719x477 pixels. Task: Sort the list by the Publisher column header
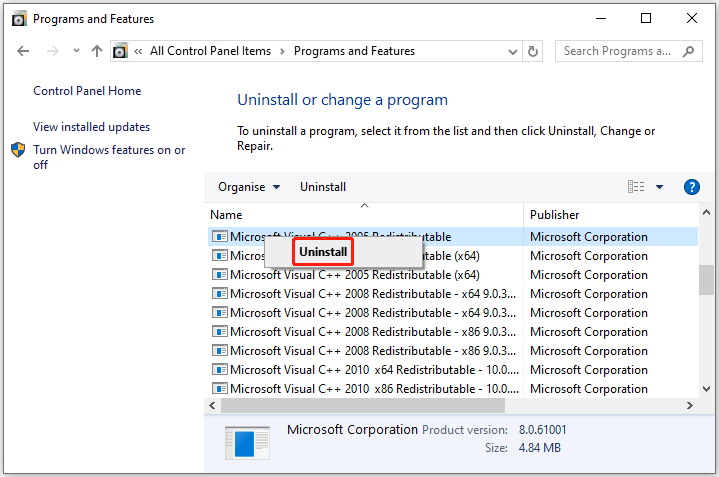(x=611, y=215)
